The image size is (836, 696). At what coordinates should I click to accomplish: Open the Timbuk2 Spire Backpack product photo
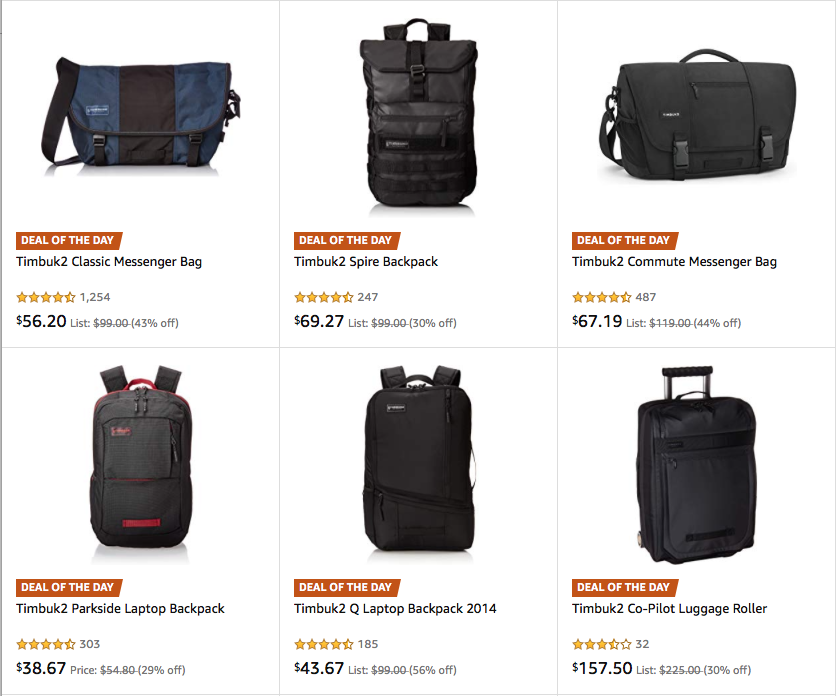coord(419,115)
